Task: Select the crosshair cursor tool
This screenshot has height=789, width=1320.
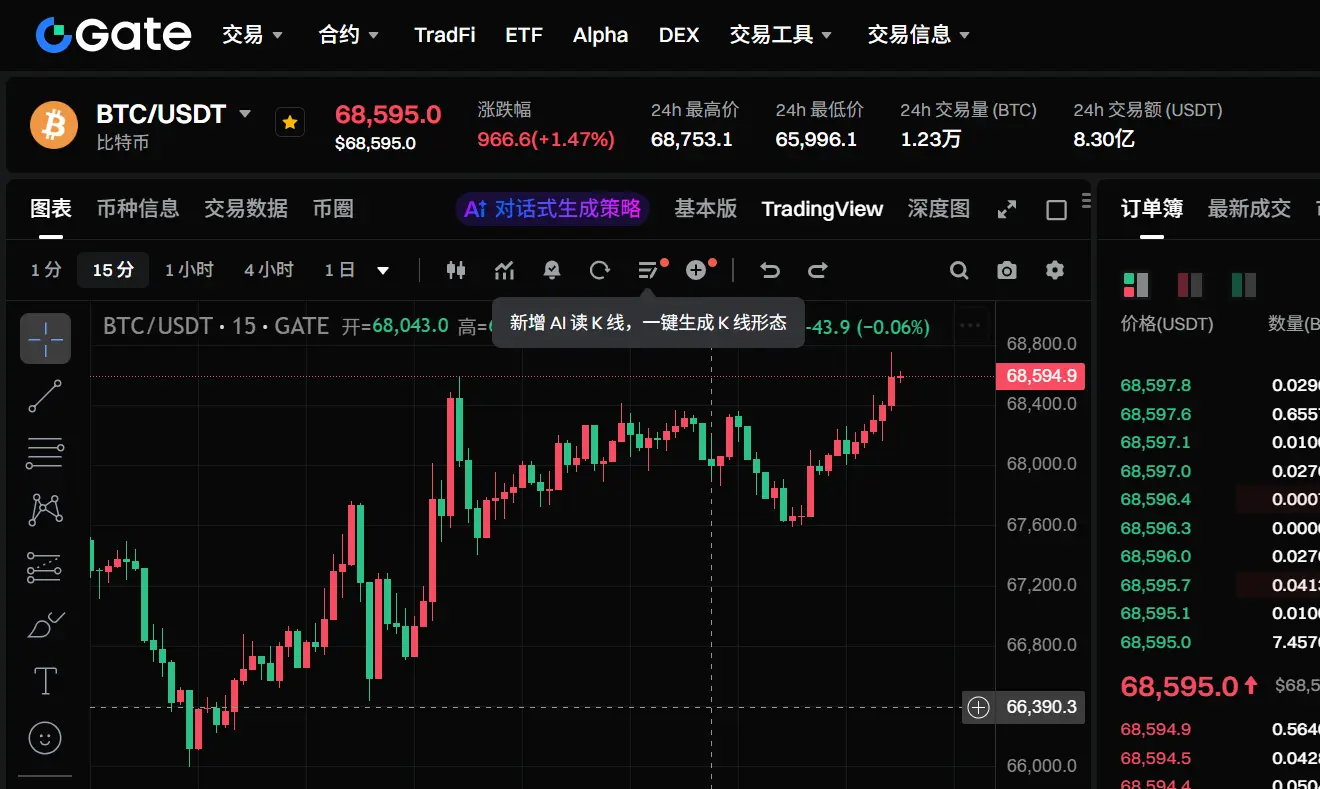Action: (x=45, y=338)
